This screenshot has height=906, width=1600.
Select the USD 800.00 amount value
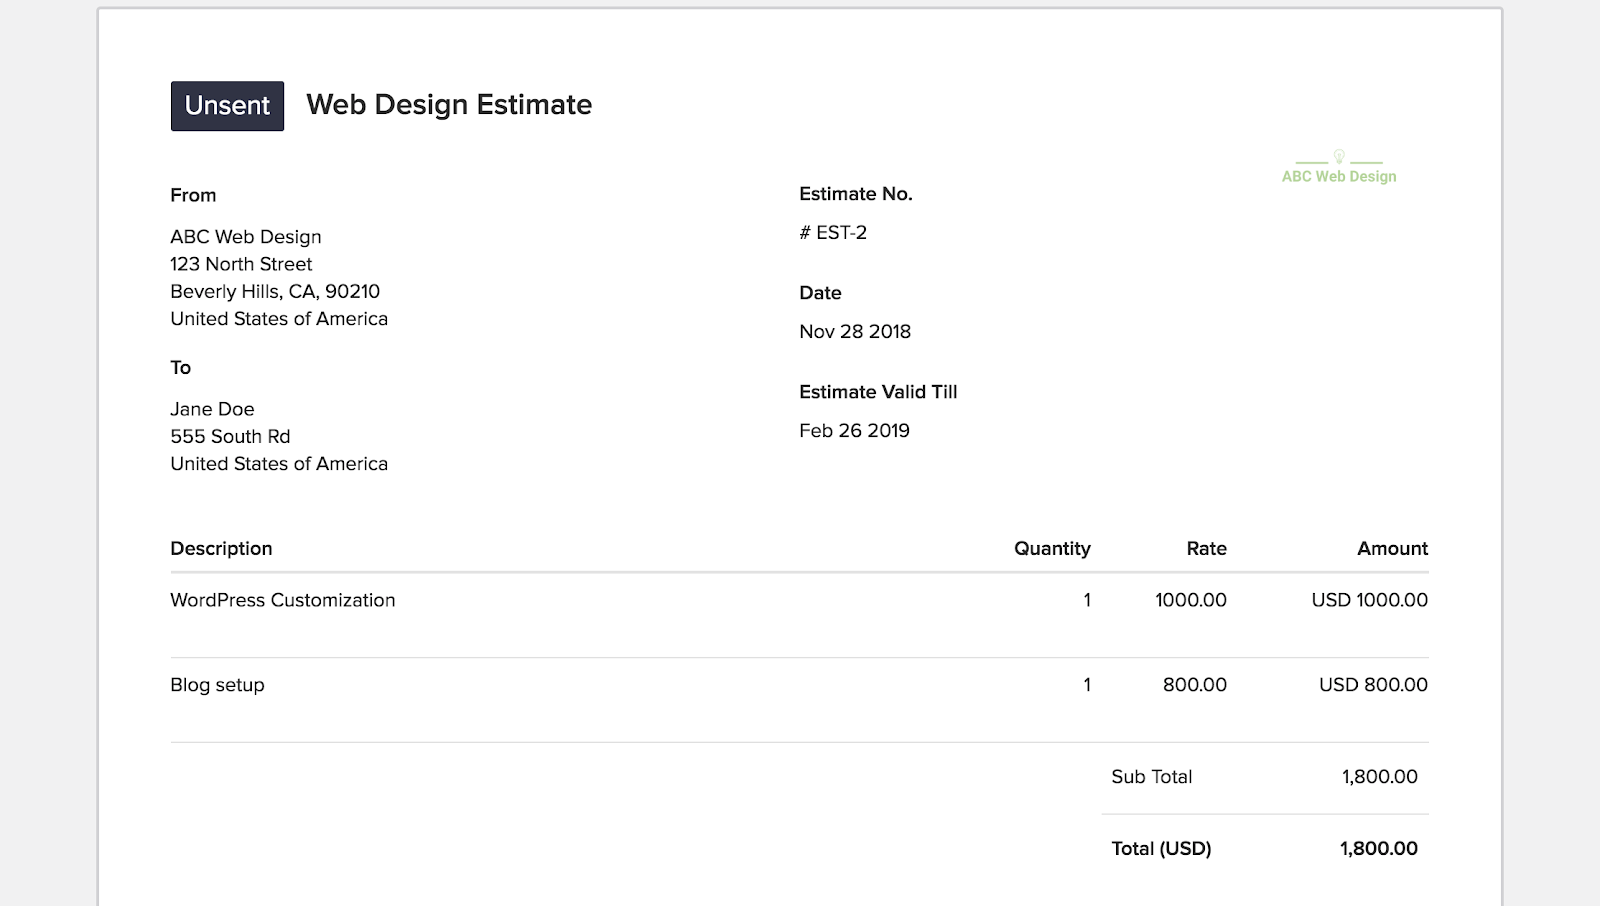click(x=1372, y=685)
